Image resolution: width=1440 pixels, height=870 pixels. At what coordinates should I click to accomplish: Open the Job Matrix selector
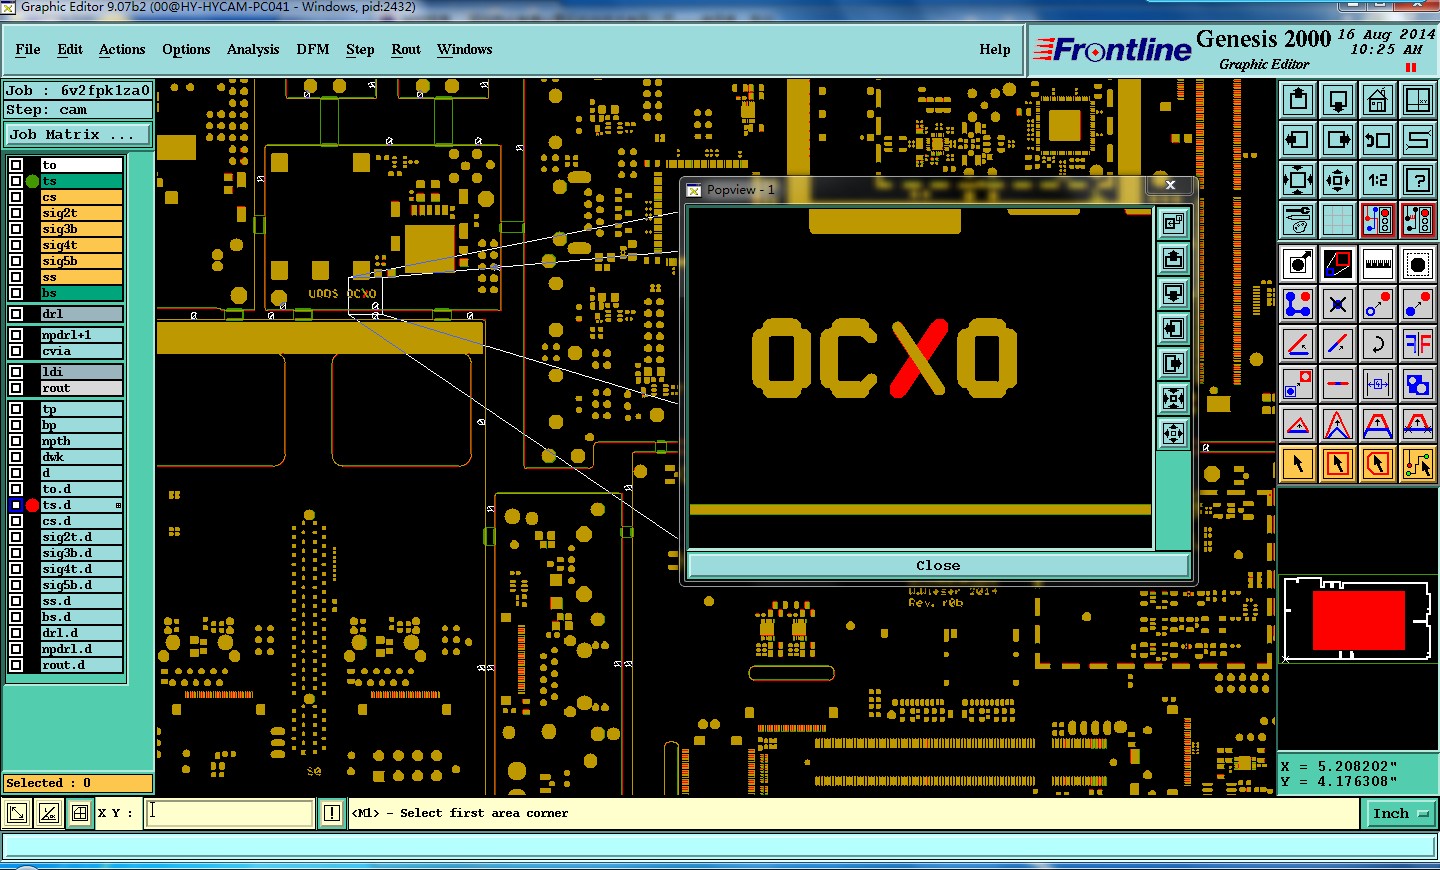78,134
